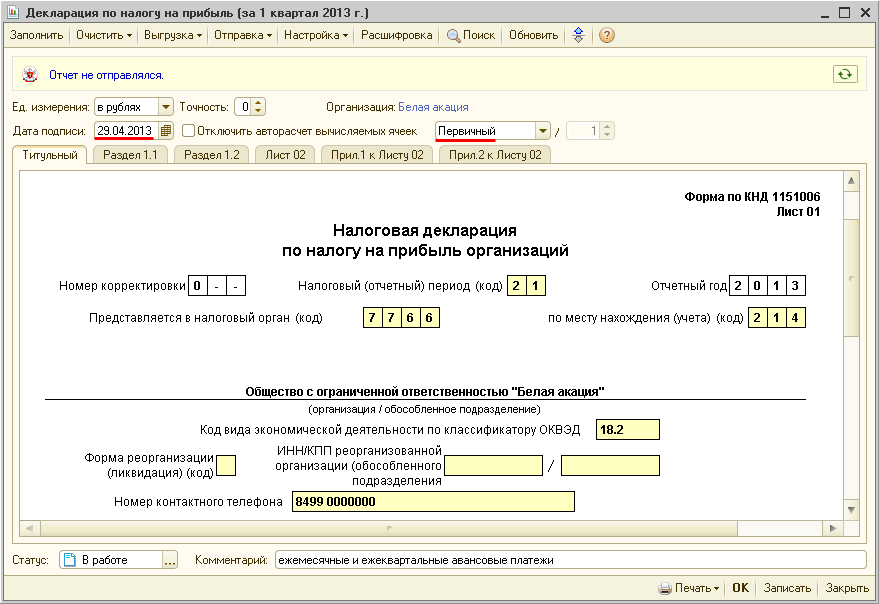Click the horizontal scrollbar right arrow
This screenshot has height=604, width=879.
tap(833, 528)
